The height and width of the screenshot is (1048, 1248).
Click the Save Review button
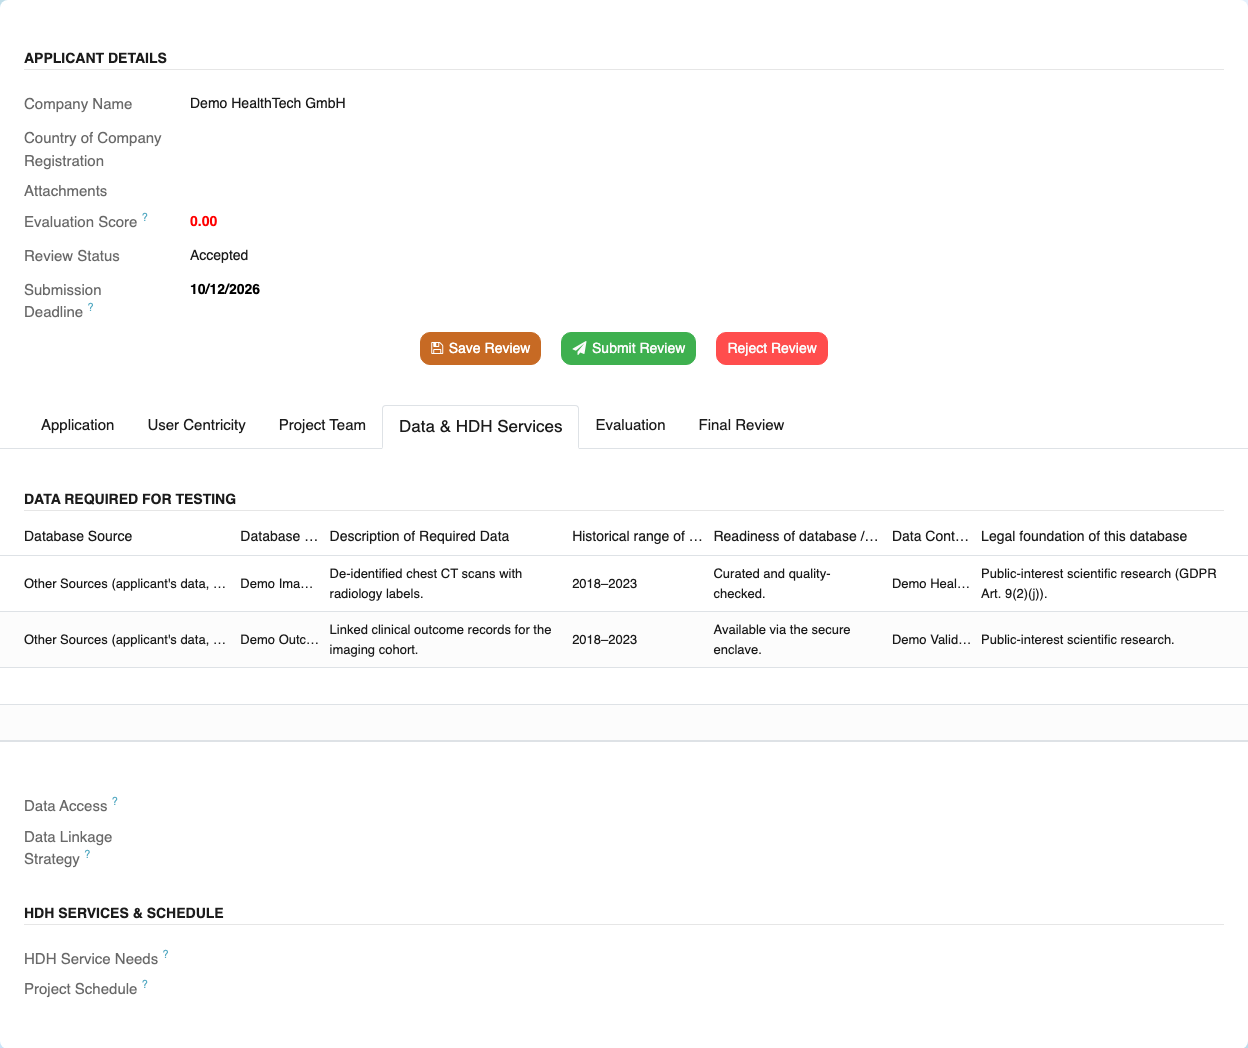(480, 348)
